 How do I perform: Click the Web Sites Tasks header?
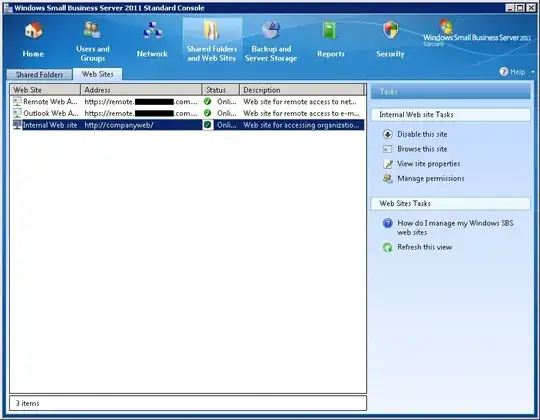(x=451, y=203)
